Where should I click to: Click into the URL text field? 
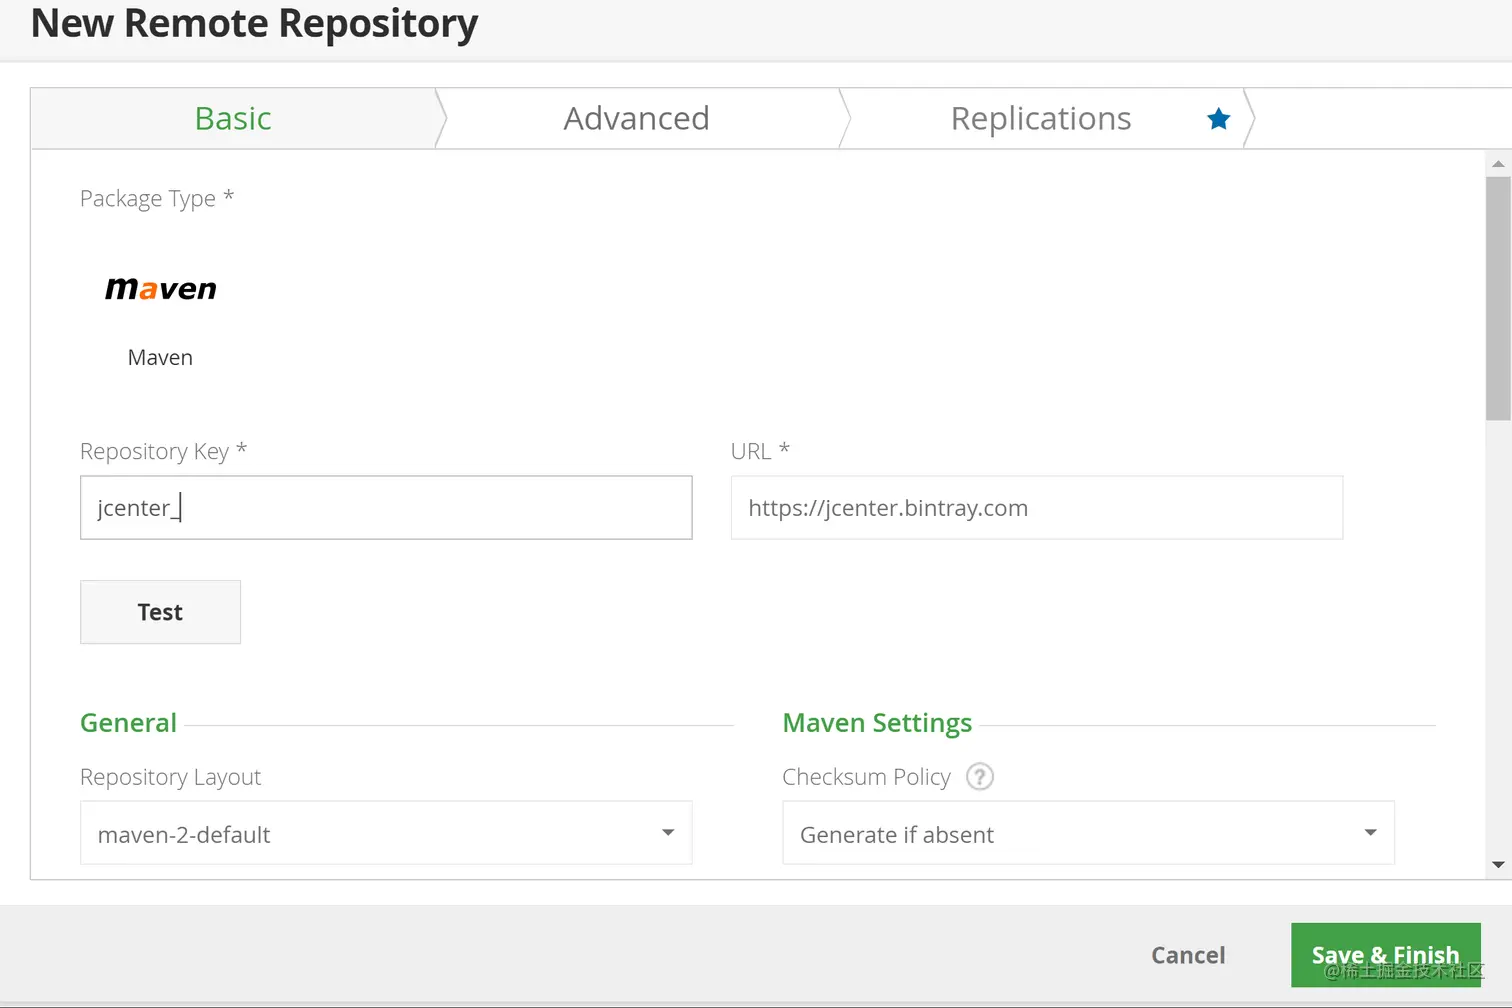tap(1036, 508)
